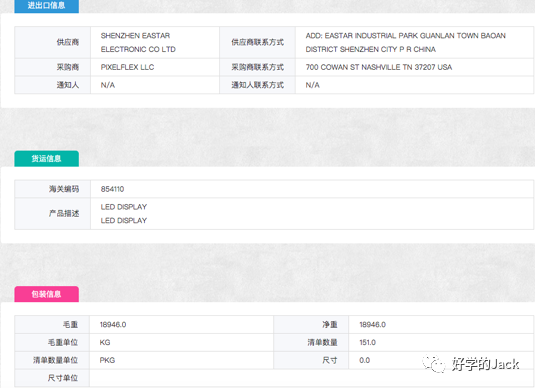Click the net weight 18946.0 value
This screenshot has width=535, height=388.
pos(373,325)
